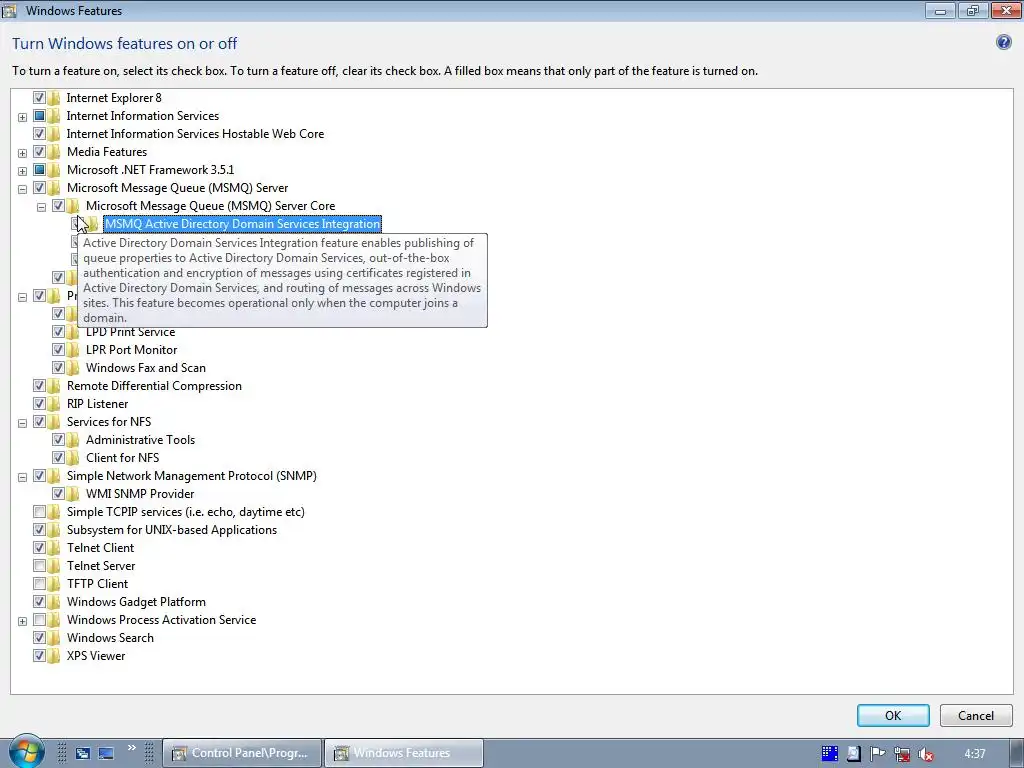Screen dimensions: 1024x768
Task: Click the XPS Viewer folder icon
Action: pos(54,656)
